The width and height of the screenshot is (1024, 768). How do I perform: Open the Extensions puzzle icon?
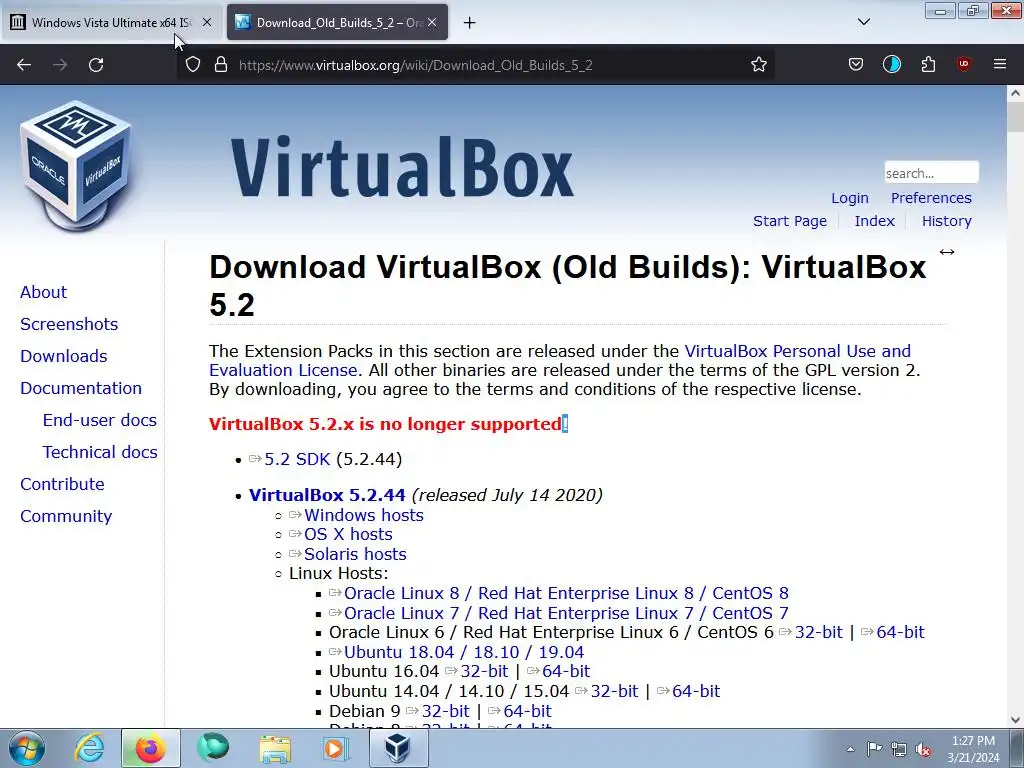click(928, 65)
